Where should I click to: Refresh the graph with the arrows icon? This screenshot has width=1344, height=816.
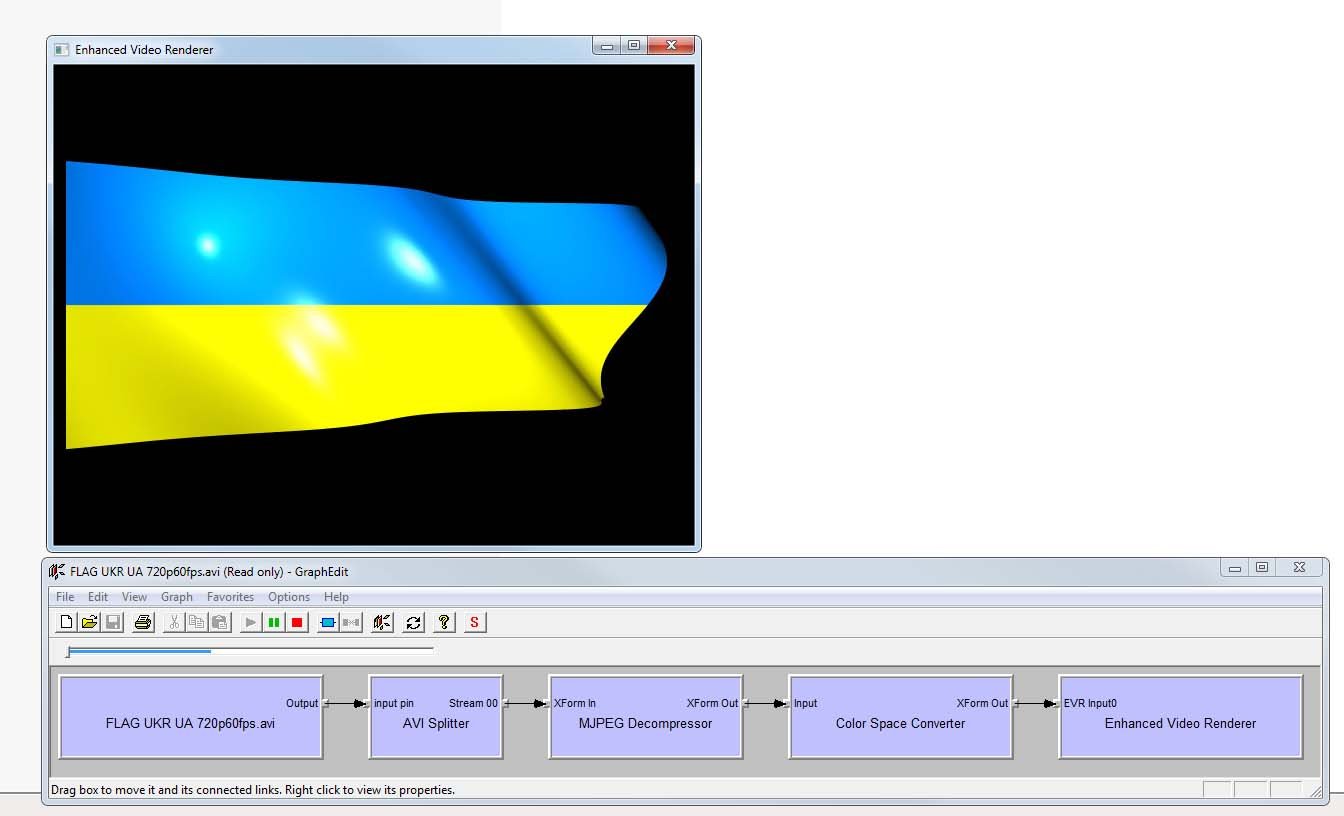click(413, 623)
